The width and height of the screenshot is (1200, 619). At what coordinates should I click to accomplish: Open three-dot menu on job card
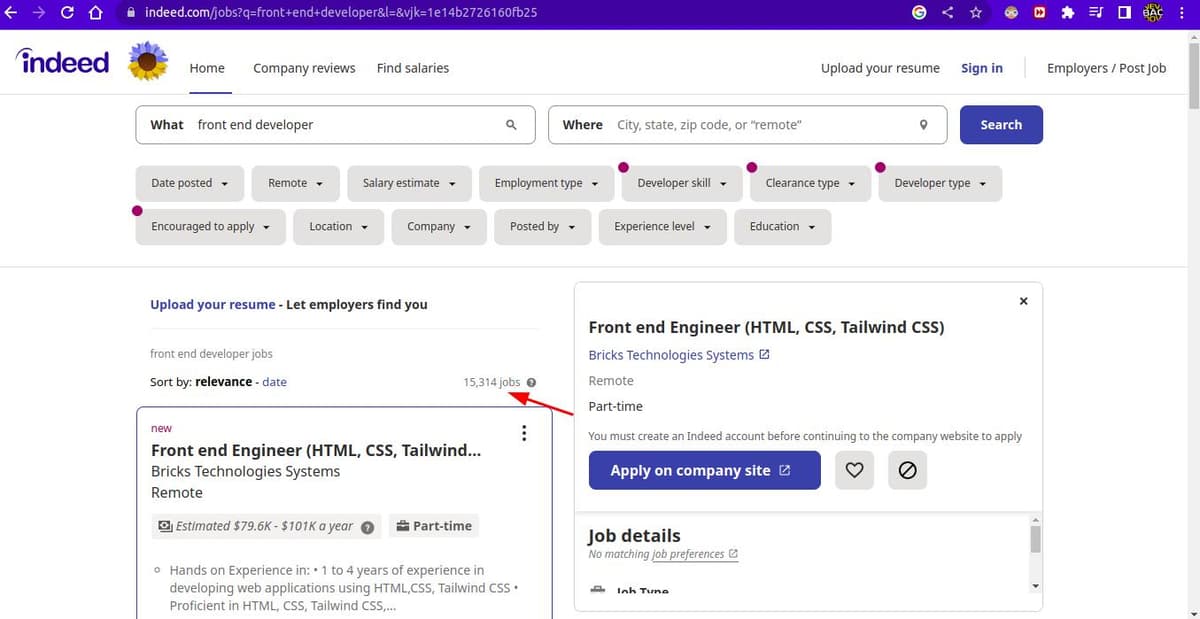(523, 433)
